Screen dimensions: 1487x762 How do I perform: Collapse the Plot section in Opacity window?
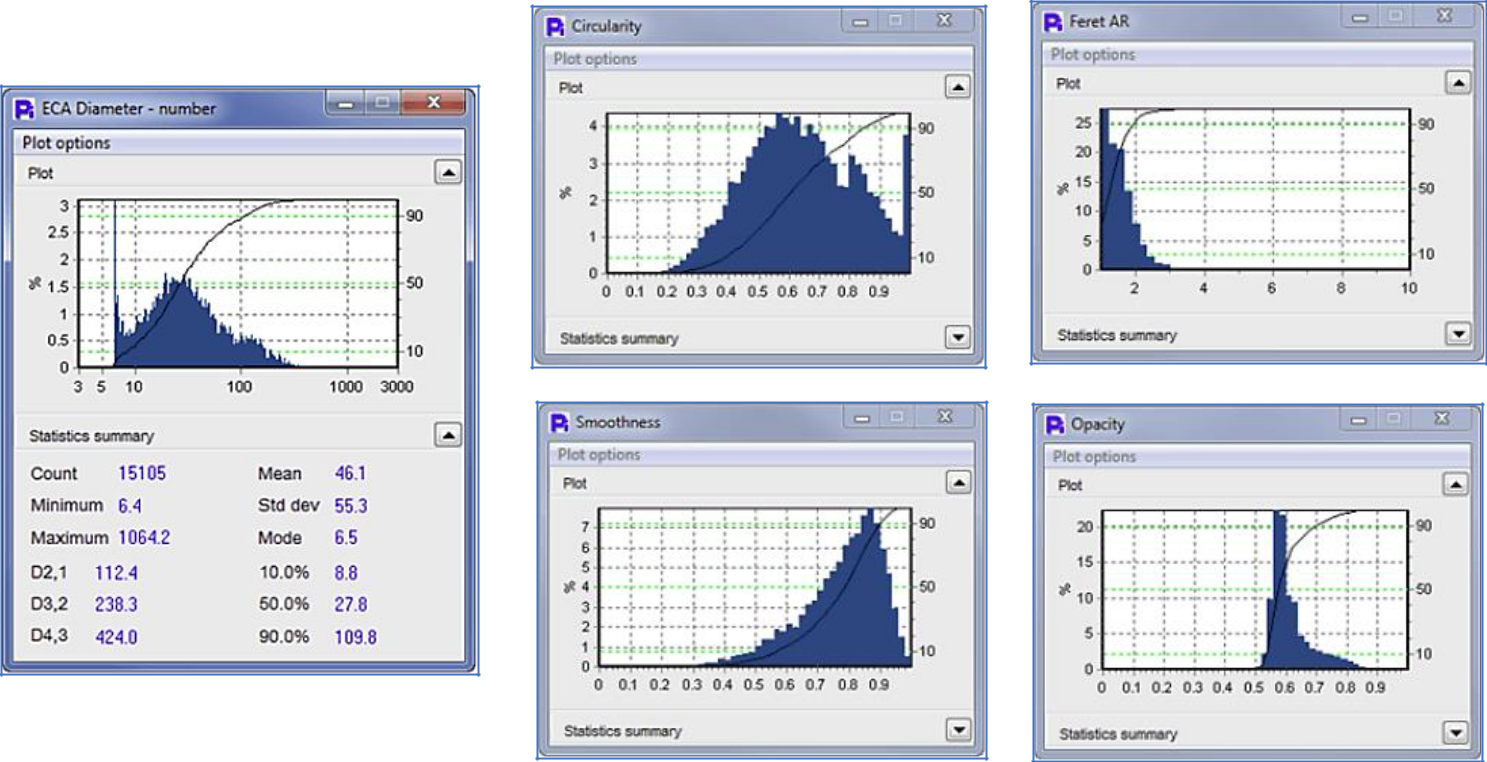tap(1458, 485)
